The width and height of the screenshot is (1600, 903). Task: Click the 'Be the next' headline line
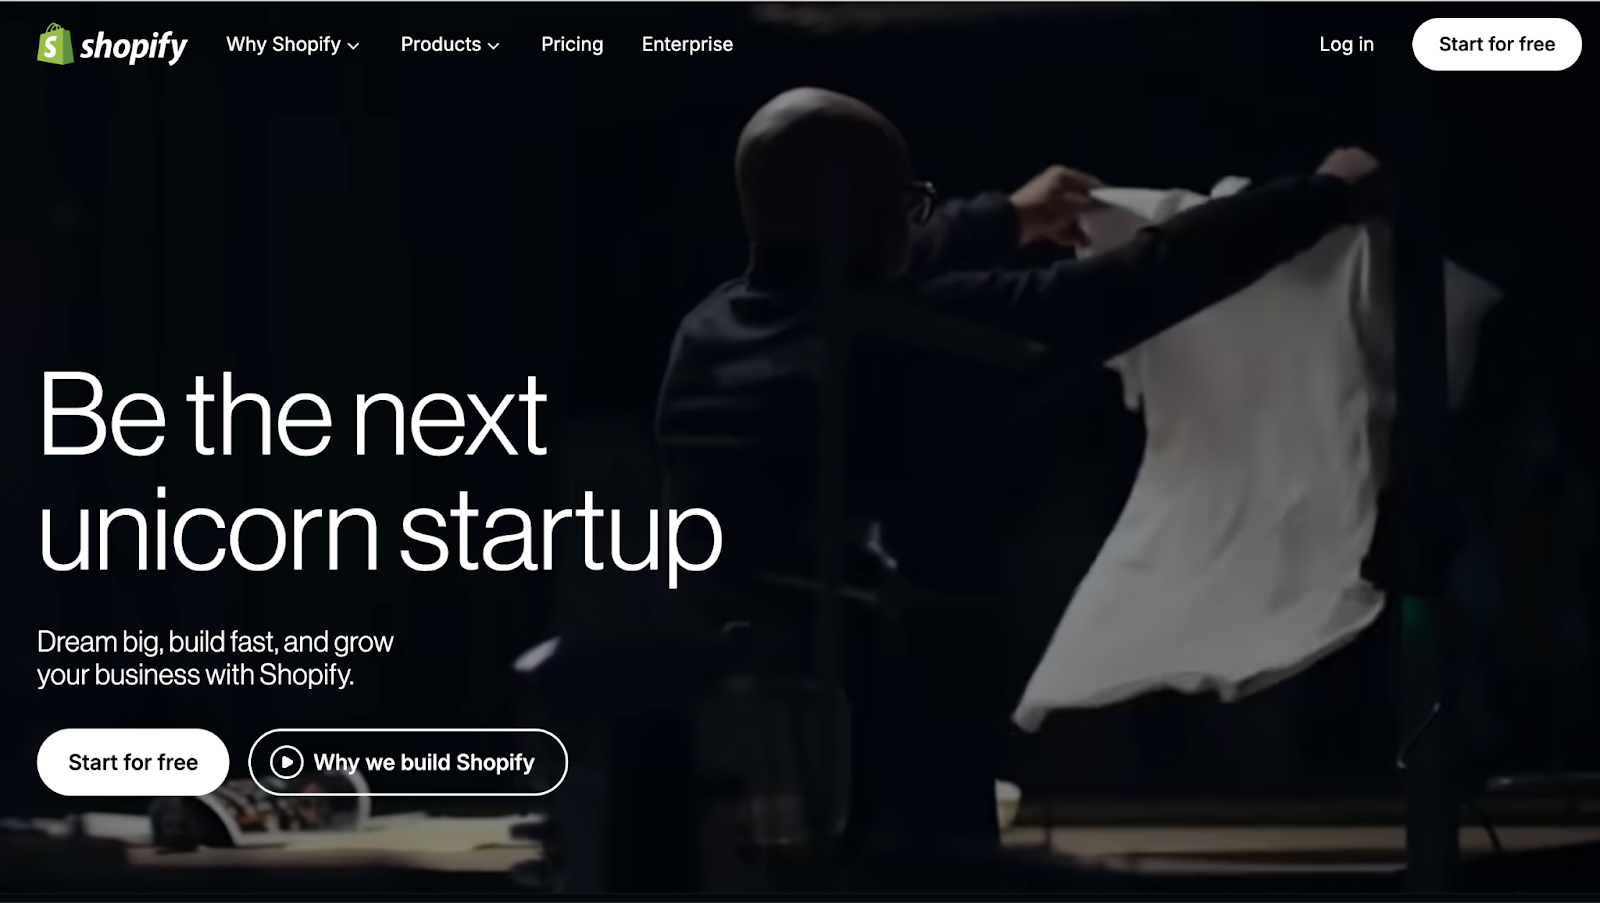(292, 415)
